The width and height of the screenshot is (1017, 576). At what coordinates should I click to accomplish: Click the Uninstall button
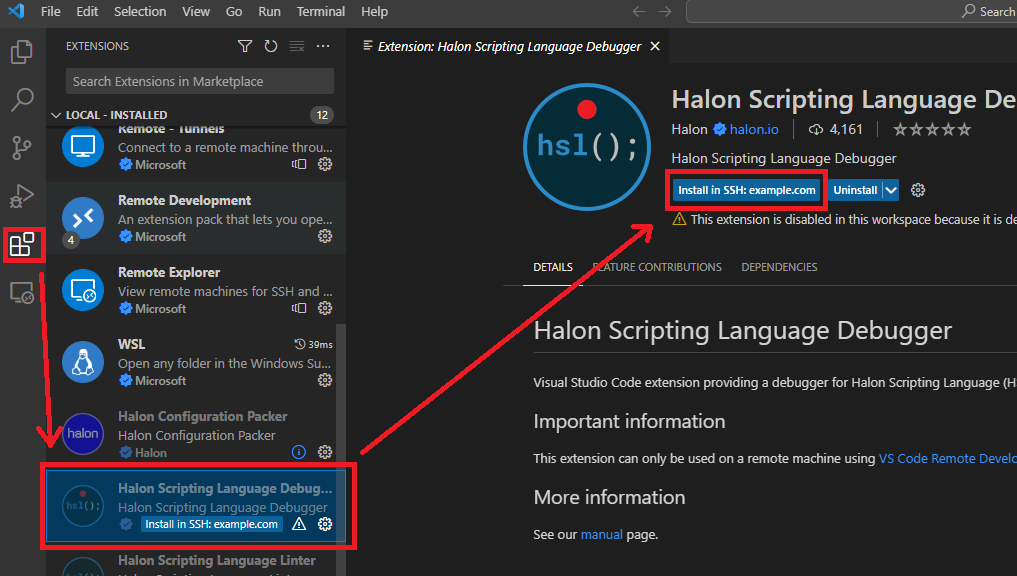855,190
